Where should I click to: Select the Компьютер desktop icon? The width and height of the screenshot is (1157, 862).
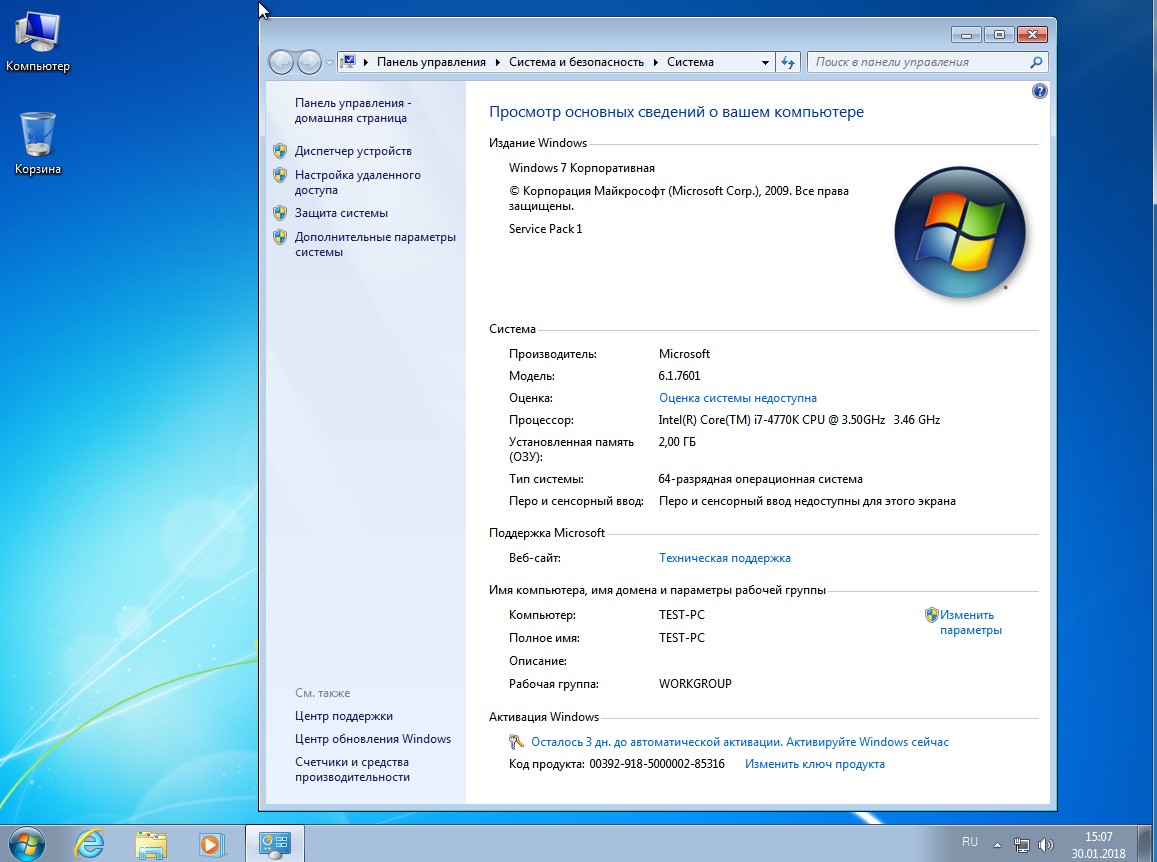[x=38, y=42]
